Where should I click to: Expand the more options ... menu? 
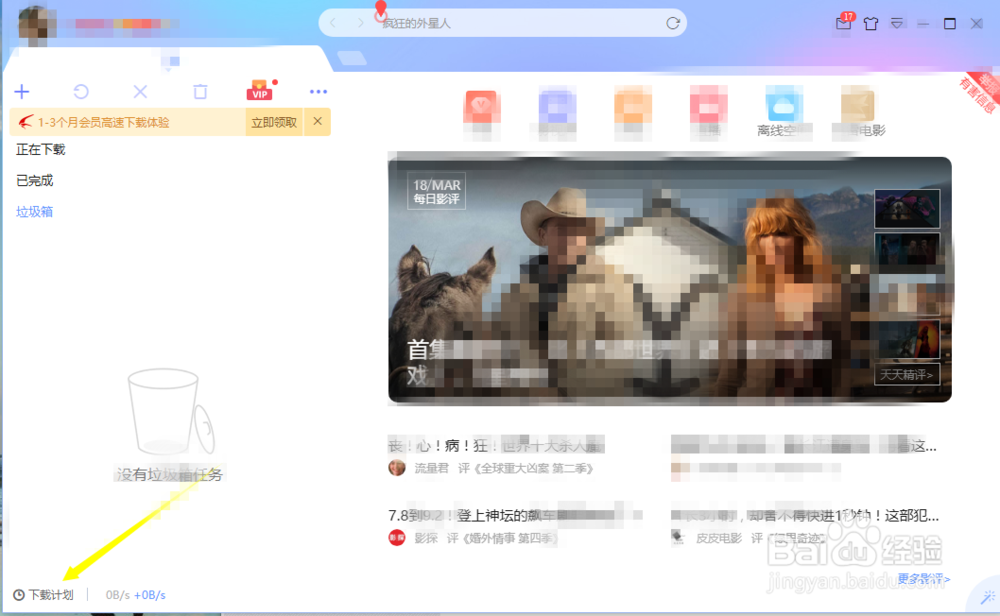(x=318, y=91)
